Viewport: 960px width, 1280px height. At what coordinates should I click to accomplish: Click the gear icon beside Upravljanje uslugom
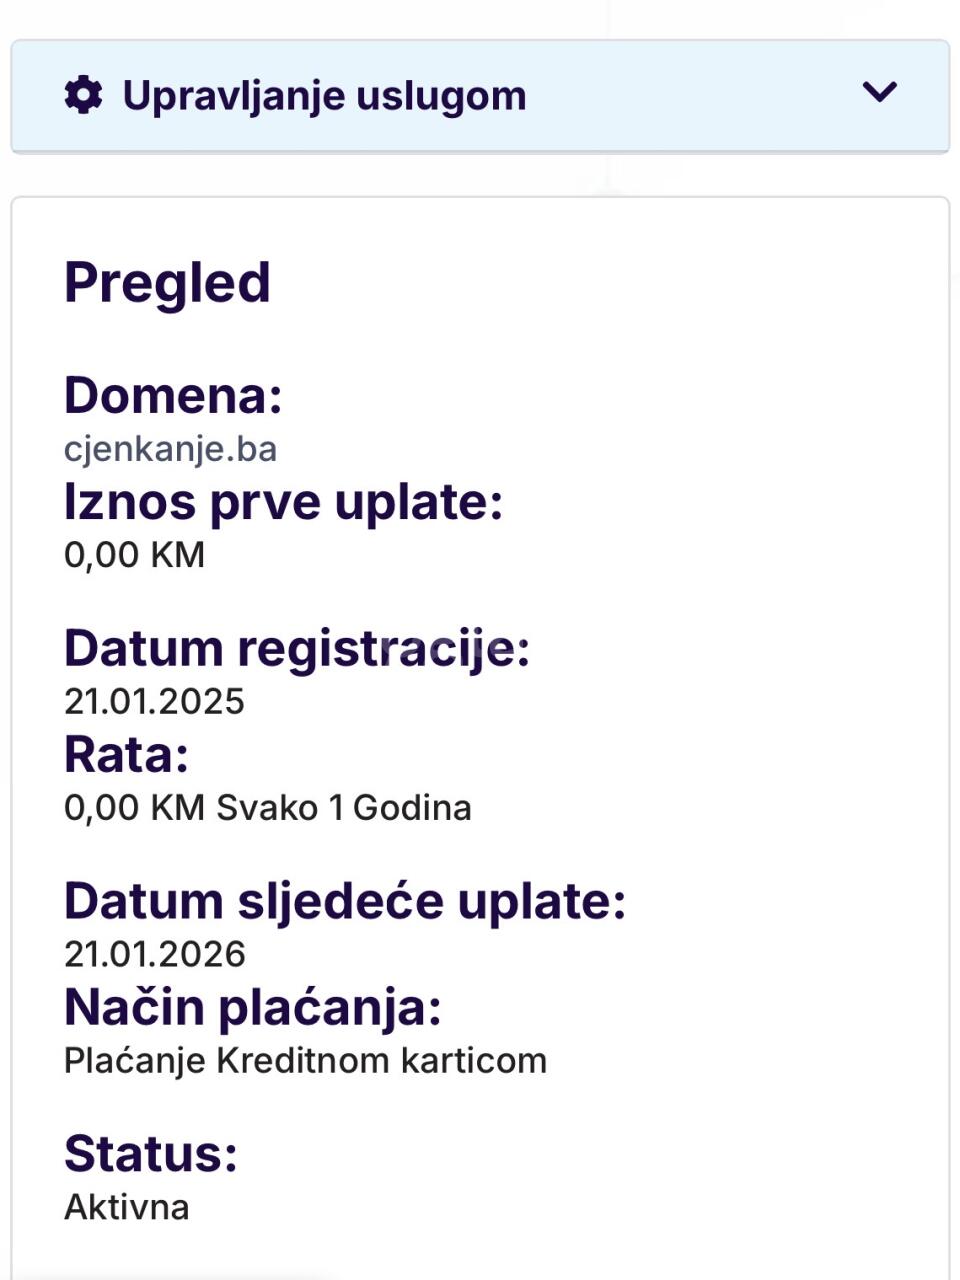coord(83,96)
